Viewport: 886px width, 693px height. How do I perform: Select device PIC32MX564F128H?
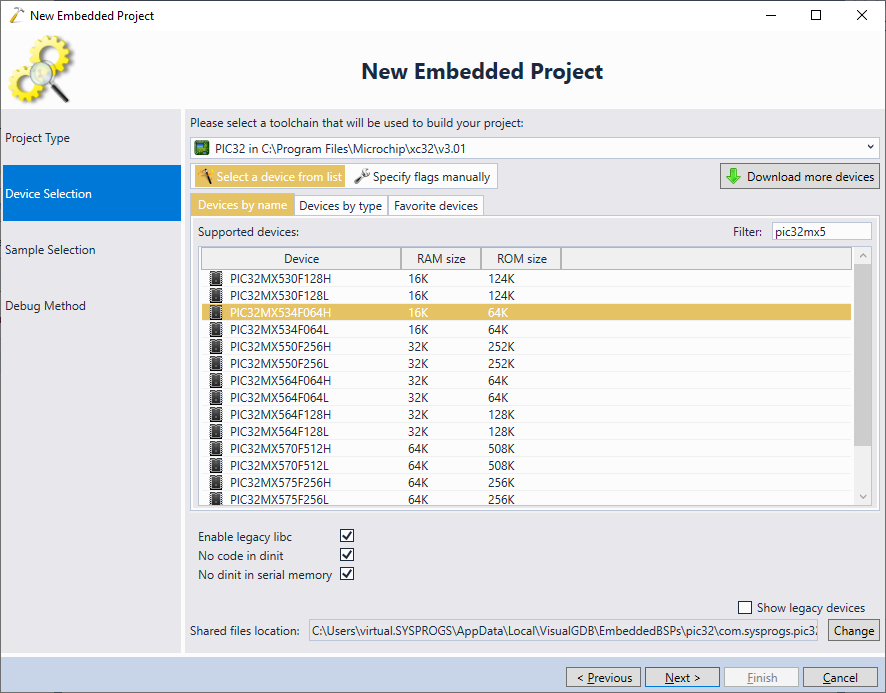pos(526,414)
